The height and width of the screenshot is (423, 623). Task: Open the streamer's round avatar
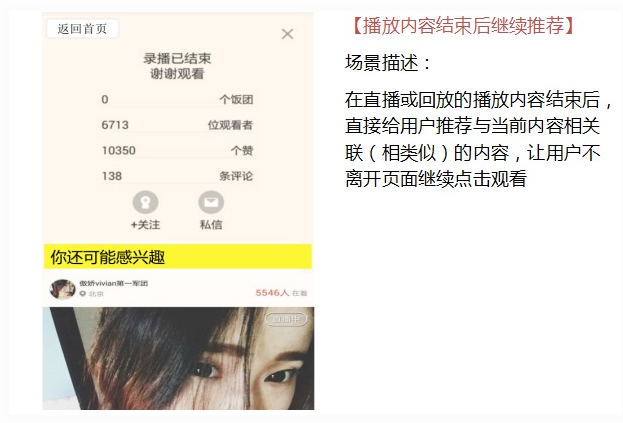pos(62,289)
